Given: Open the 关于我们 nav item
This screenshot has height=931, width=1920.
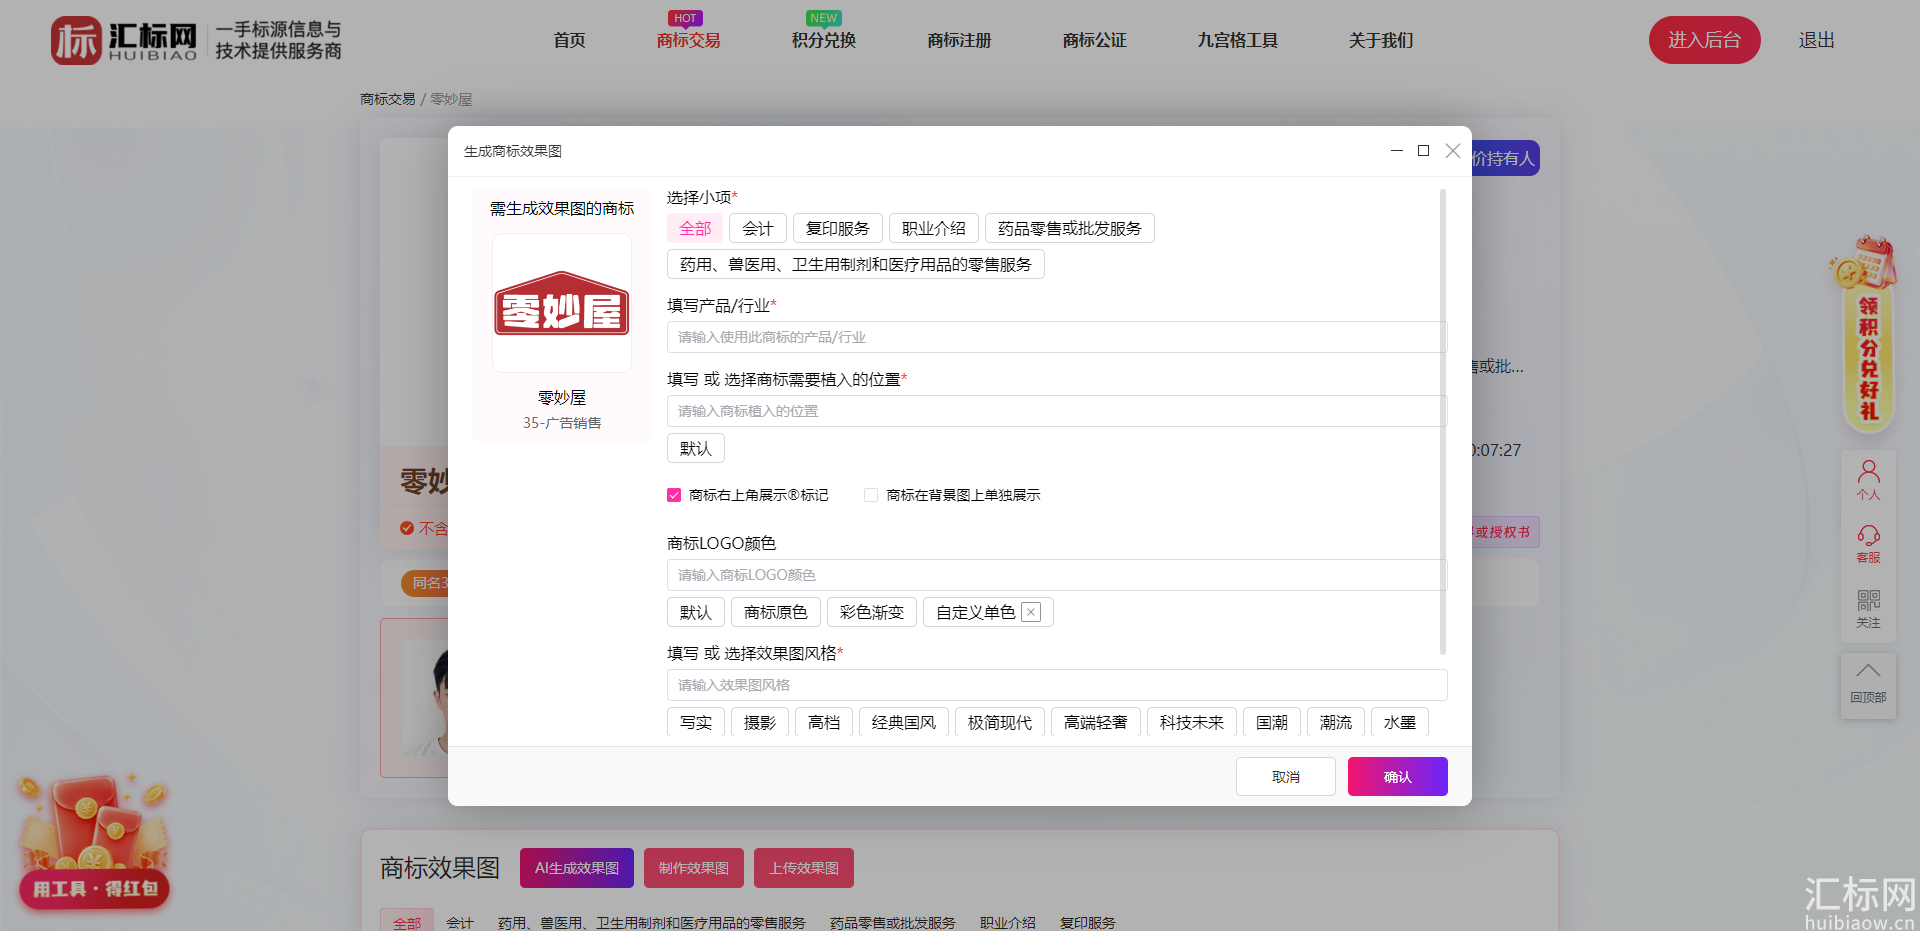Looking at the screenshot, I should [x=1381, y=40].
